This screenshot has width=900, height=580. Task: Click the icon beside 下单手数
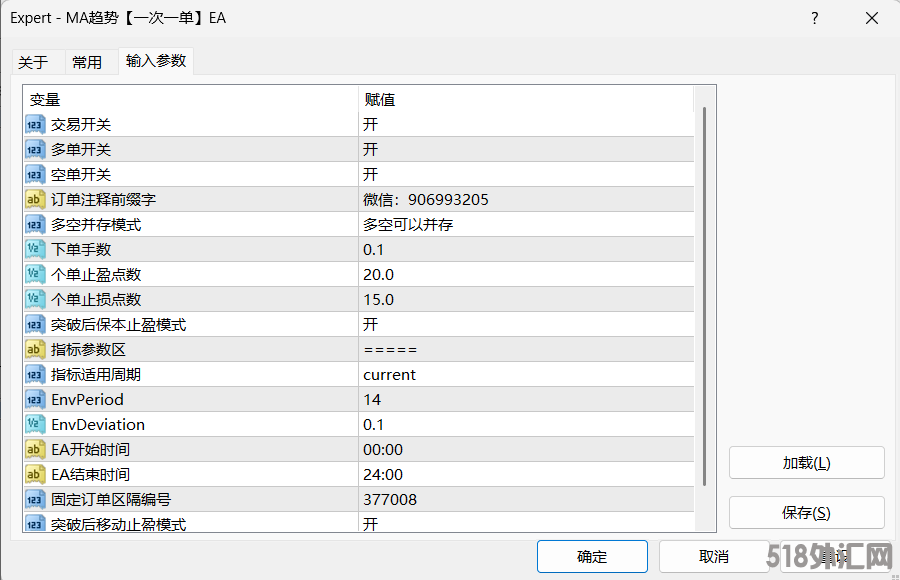coord(35,250)
